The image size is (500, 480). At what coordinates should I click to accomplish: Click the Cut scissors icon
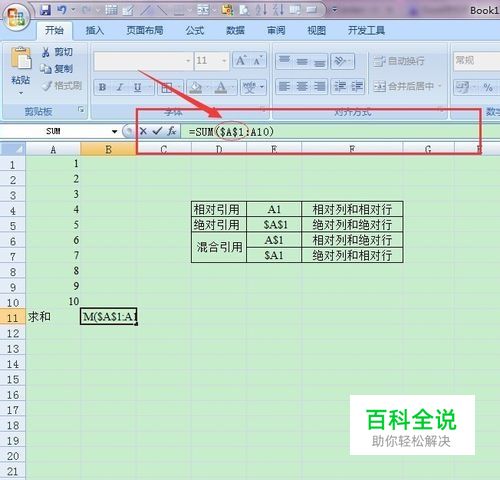click(x=46, y=52)
